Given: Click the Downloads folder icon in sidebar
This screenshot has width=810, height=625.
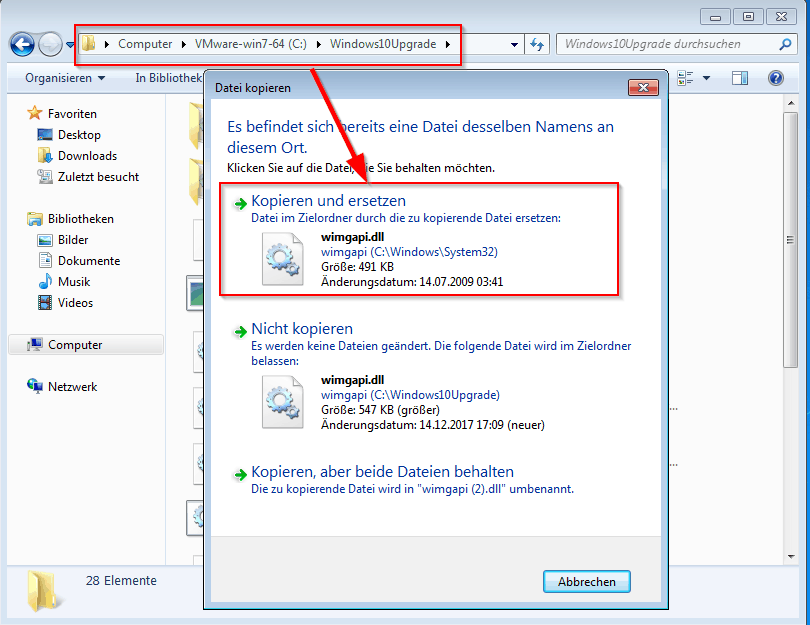Looking at the screenshot, I should tap(44, 155).
